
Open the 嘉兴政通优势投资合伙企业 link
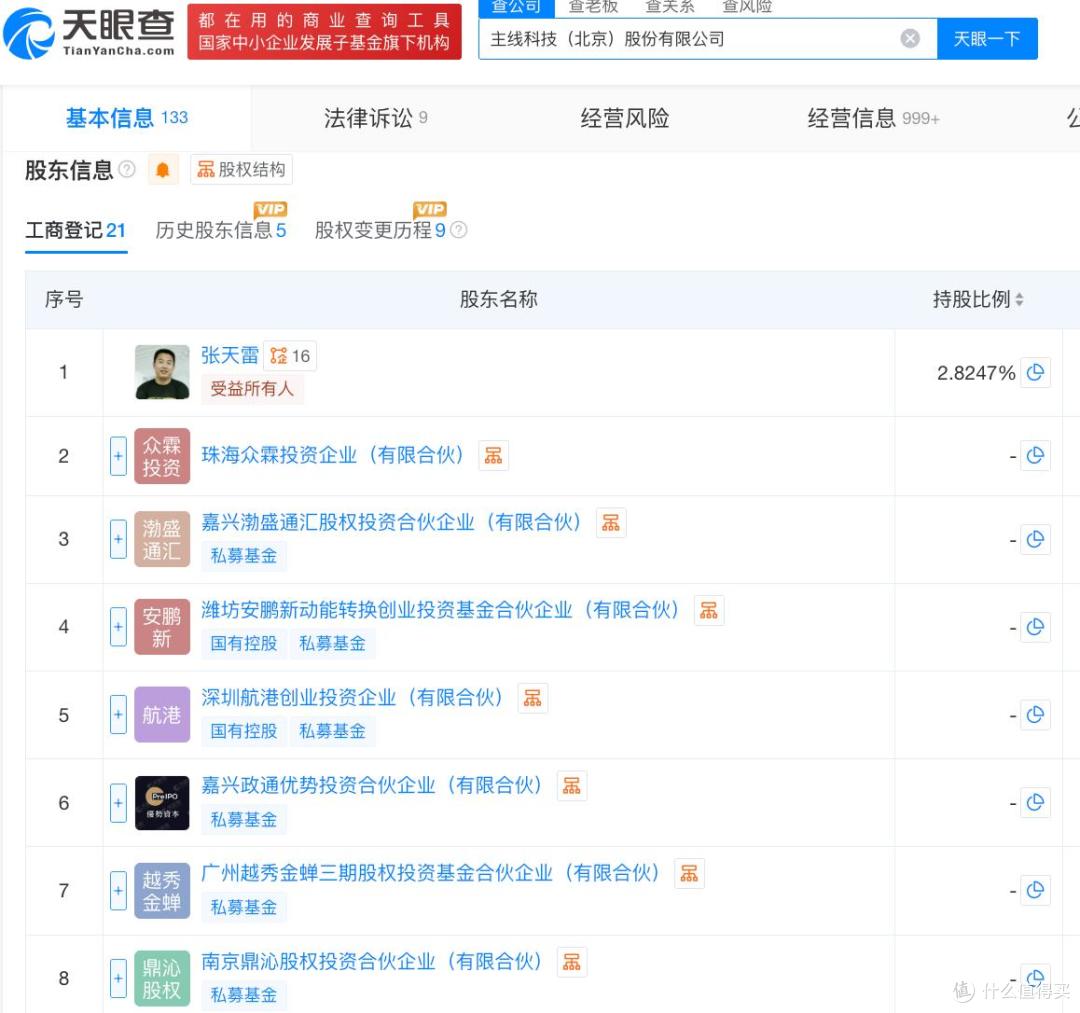click(x=372, y=785)
